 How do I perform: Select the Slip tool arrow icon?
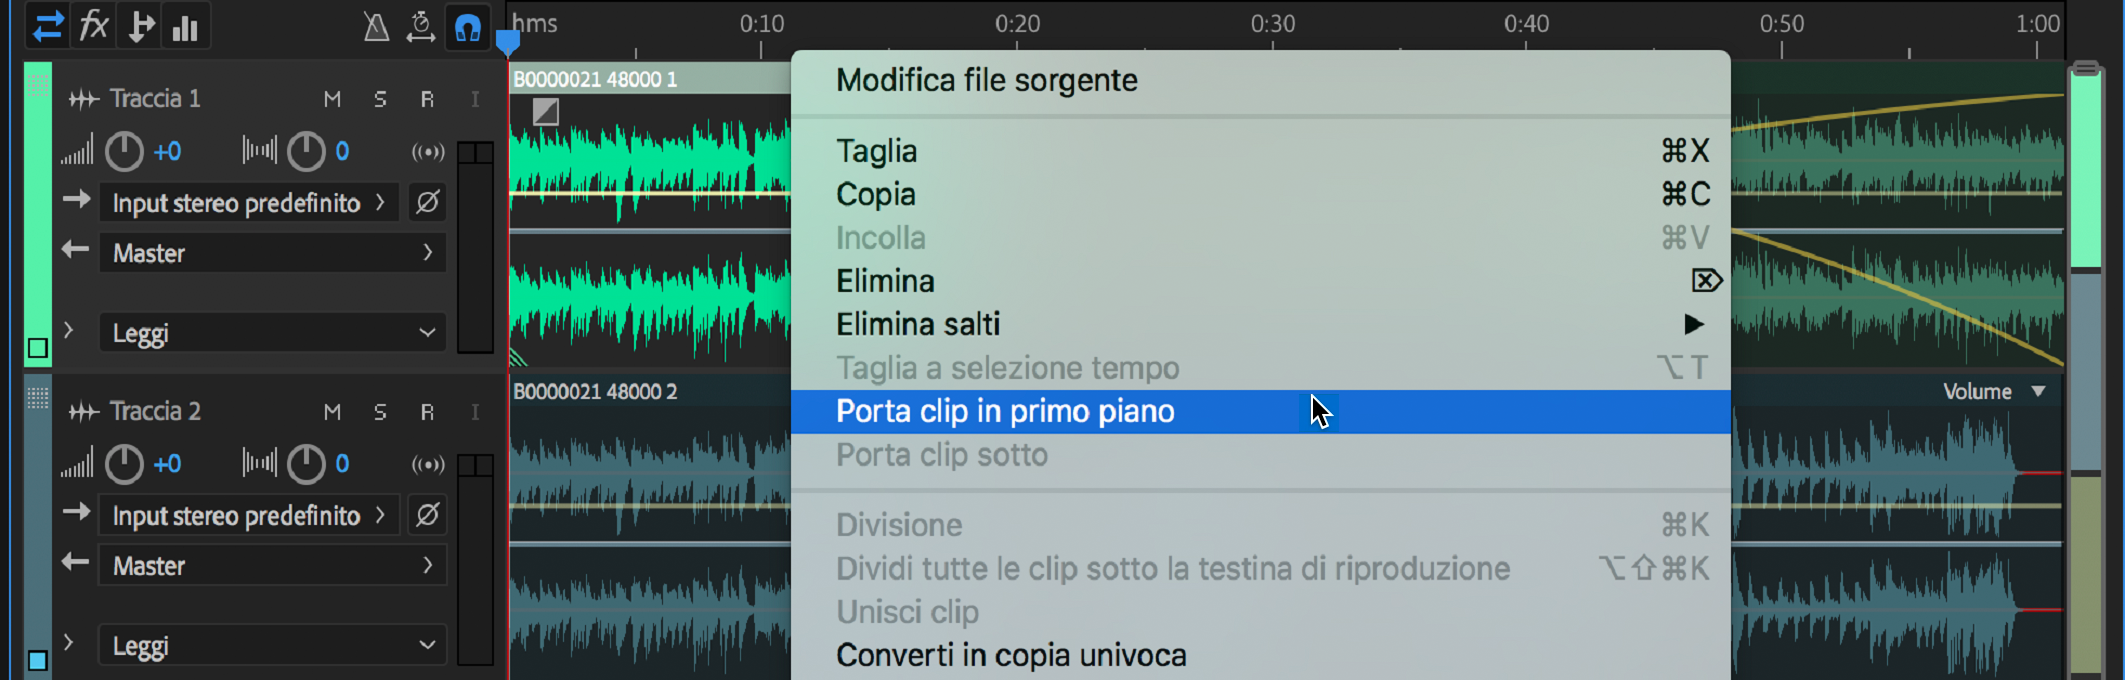(x=139, y=26)
